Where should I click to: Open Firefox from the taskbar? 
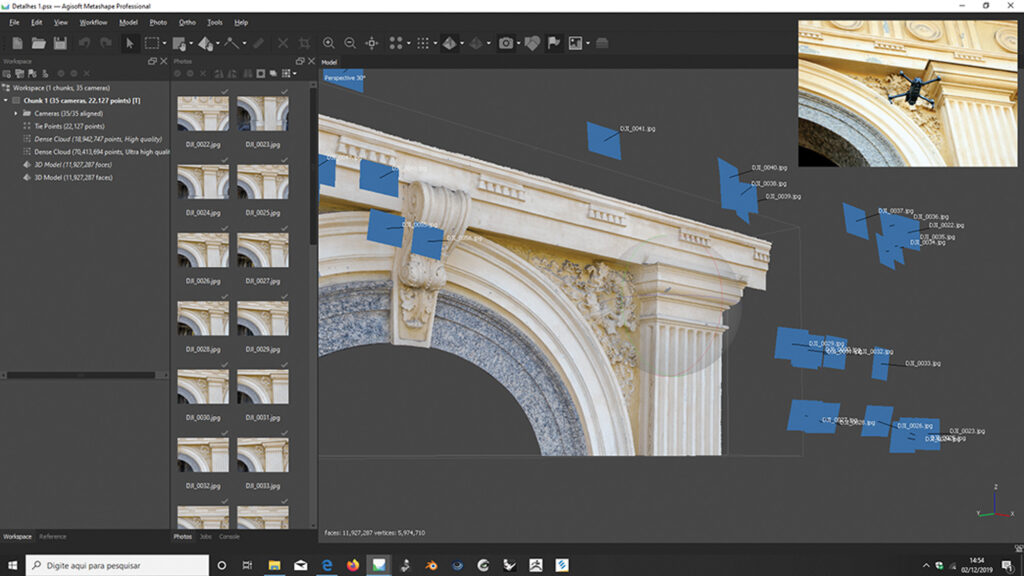point(353,565)
